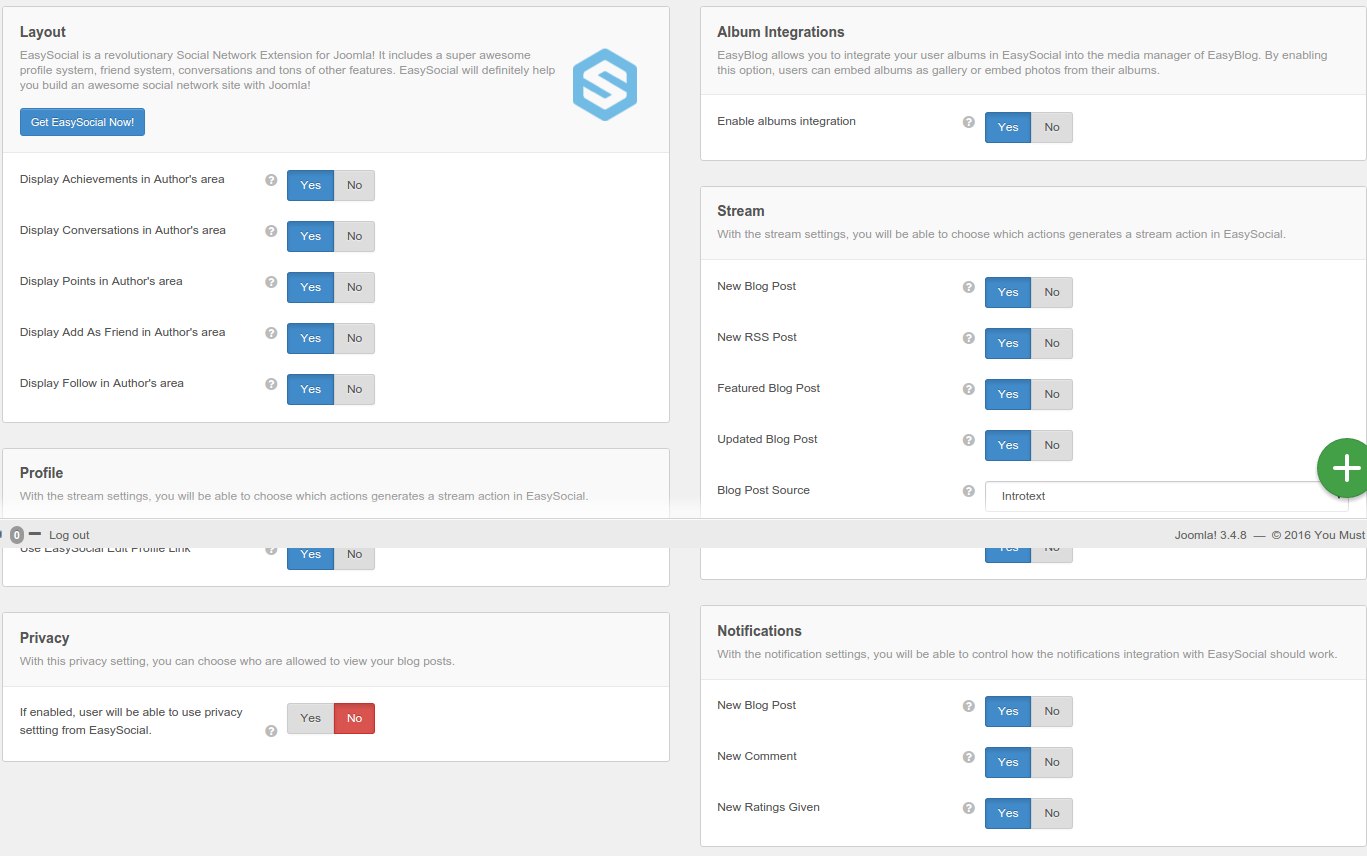Click the Stream section heading

click(x=741, y=211)
